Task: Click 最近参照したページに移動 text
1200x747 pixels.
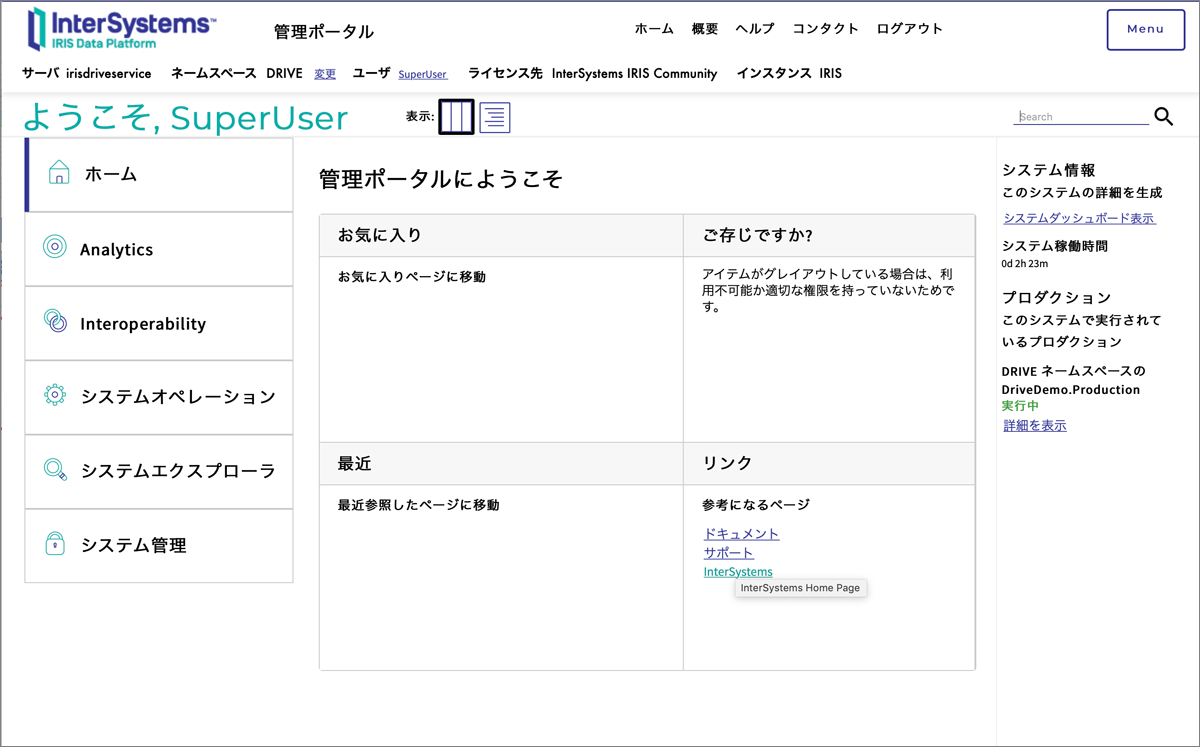Action: (x=418, y=505)
